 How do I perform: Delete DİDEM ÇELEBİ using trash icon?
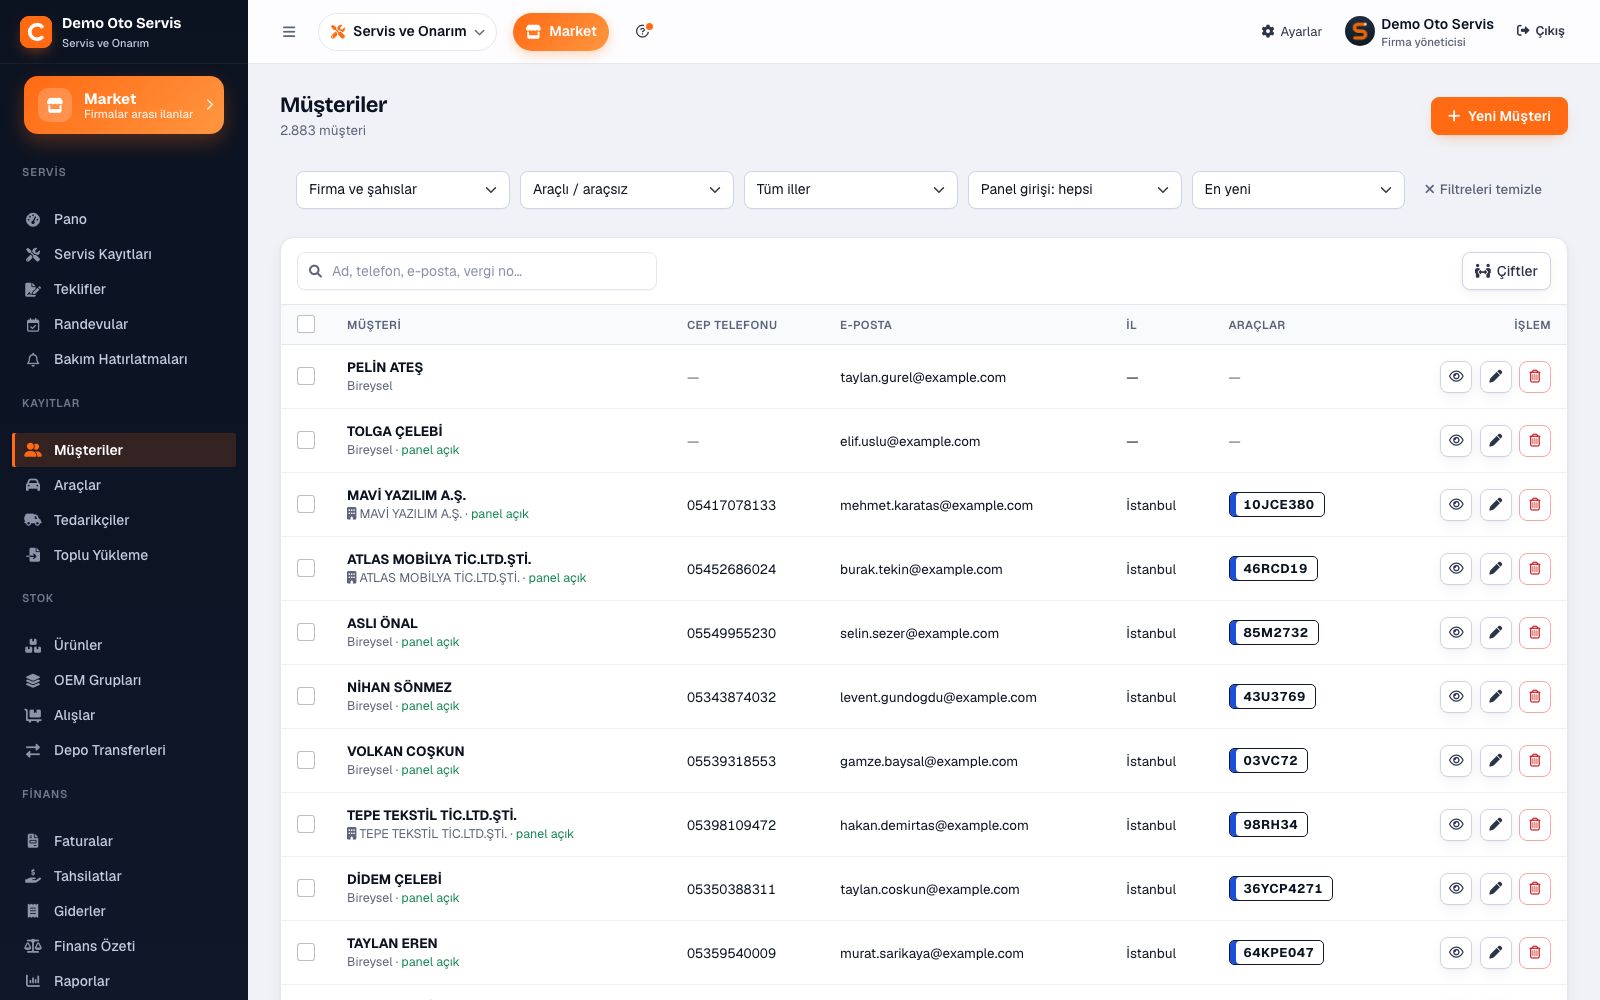(1535, 889)
